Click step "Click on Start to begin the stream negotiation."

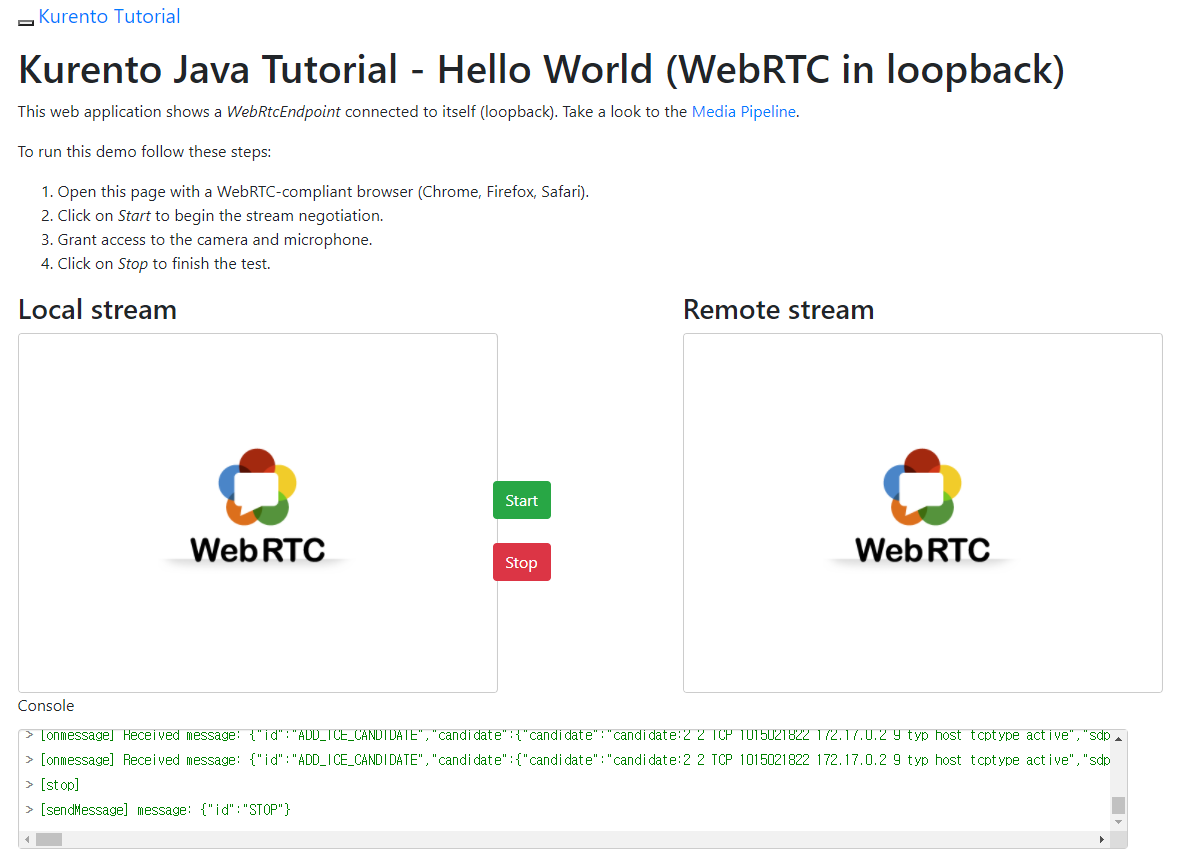[x=220, y=216]
